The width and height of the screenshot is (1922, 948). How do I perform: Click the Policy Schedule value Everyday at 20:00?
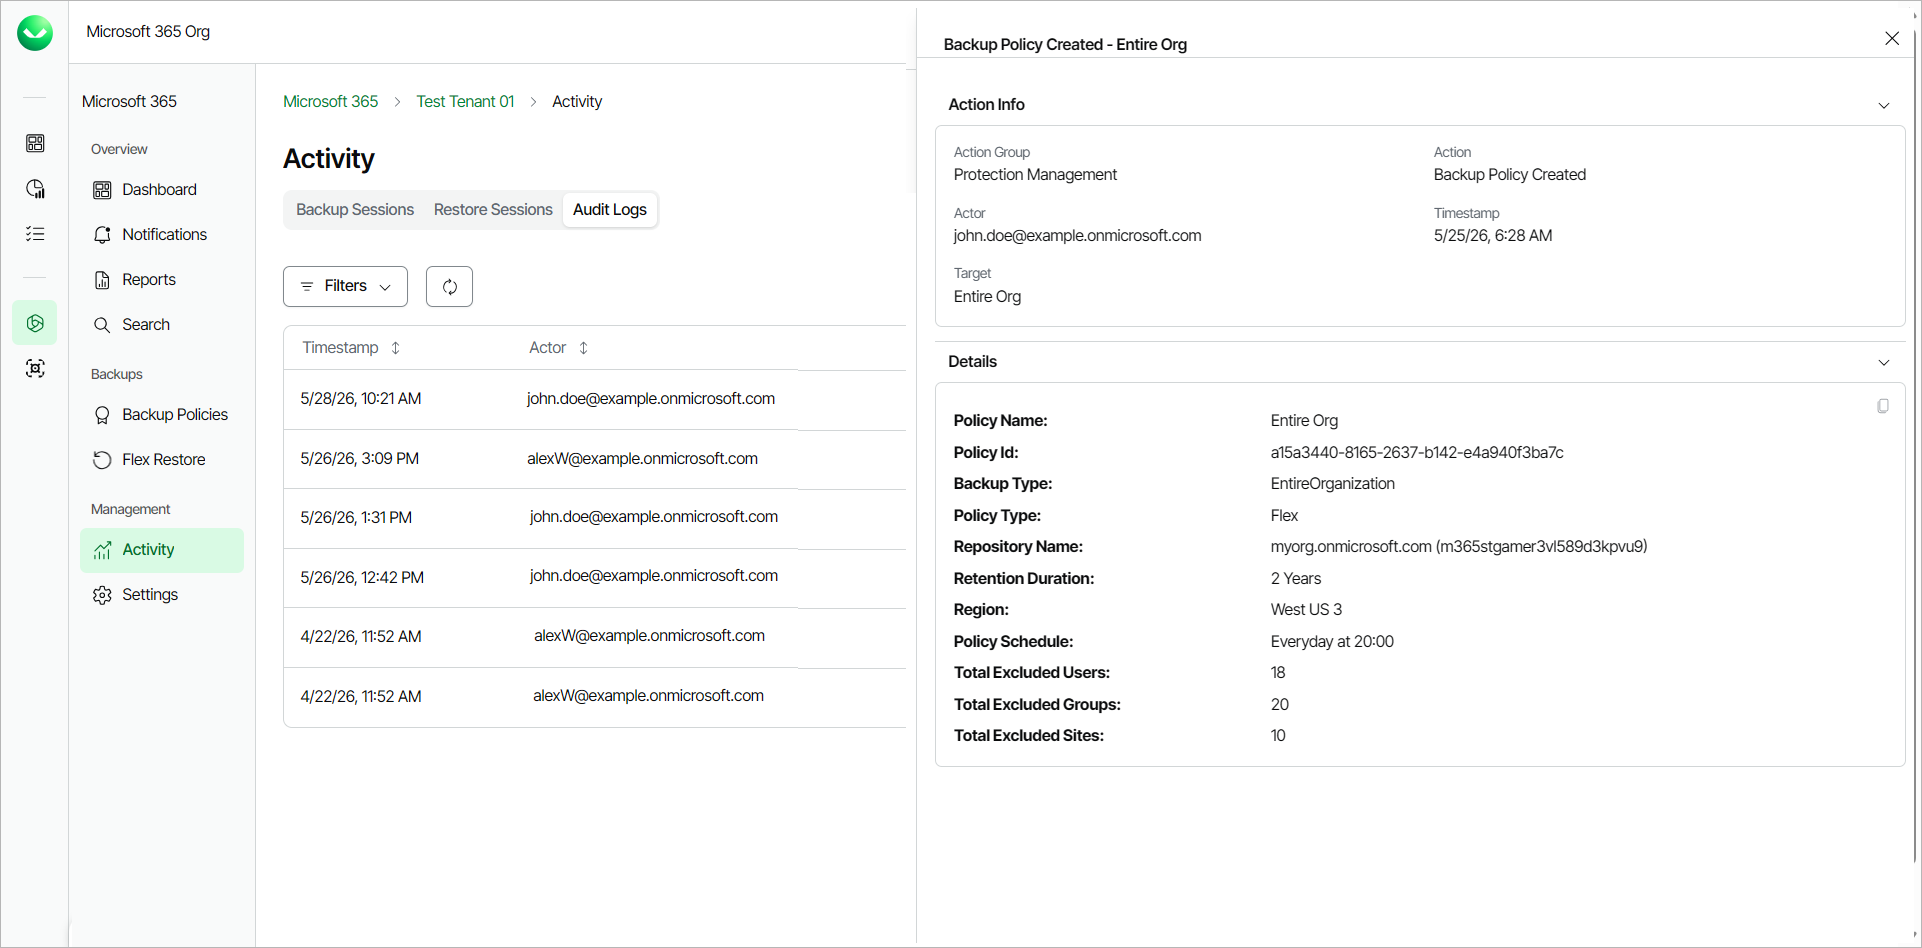1332,642
